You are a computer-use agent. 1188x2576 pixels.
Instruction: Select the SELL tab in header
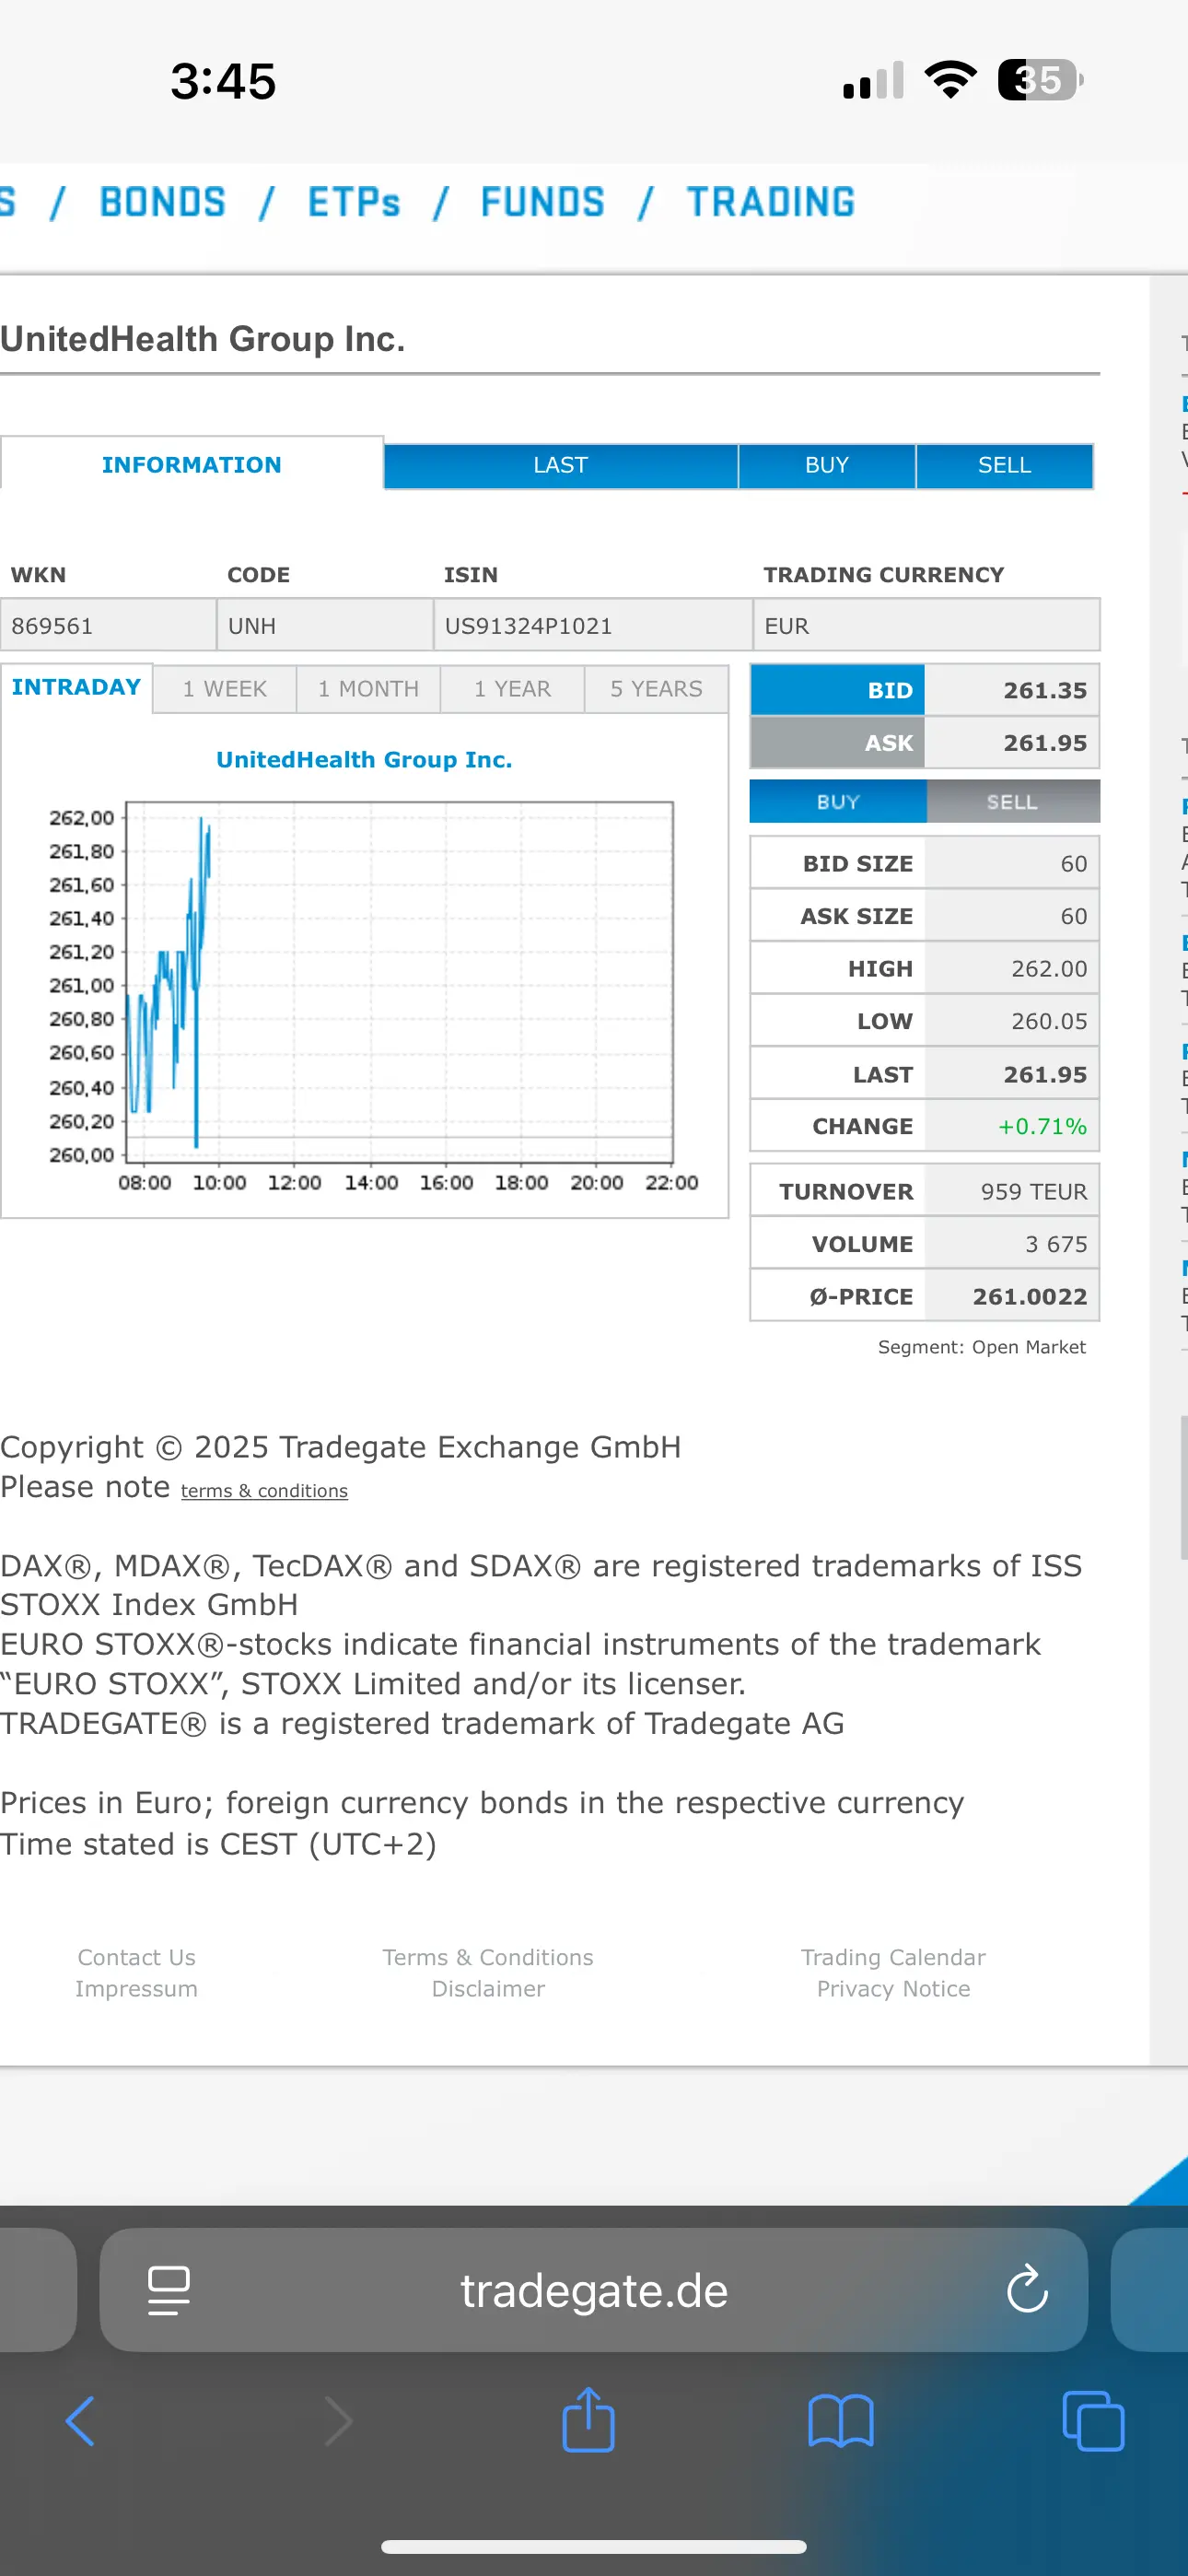[x=1004, y=465]
